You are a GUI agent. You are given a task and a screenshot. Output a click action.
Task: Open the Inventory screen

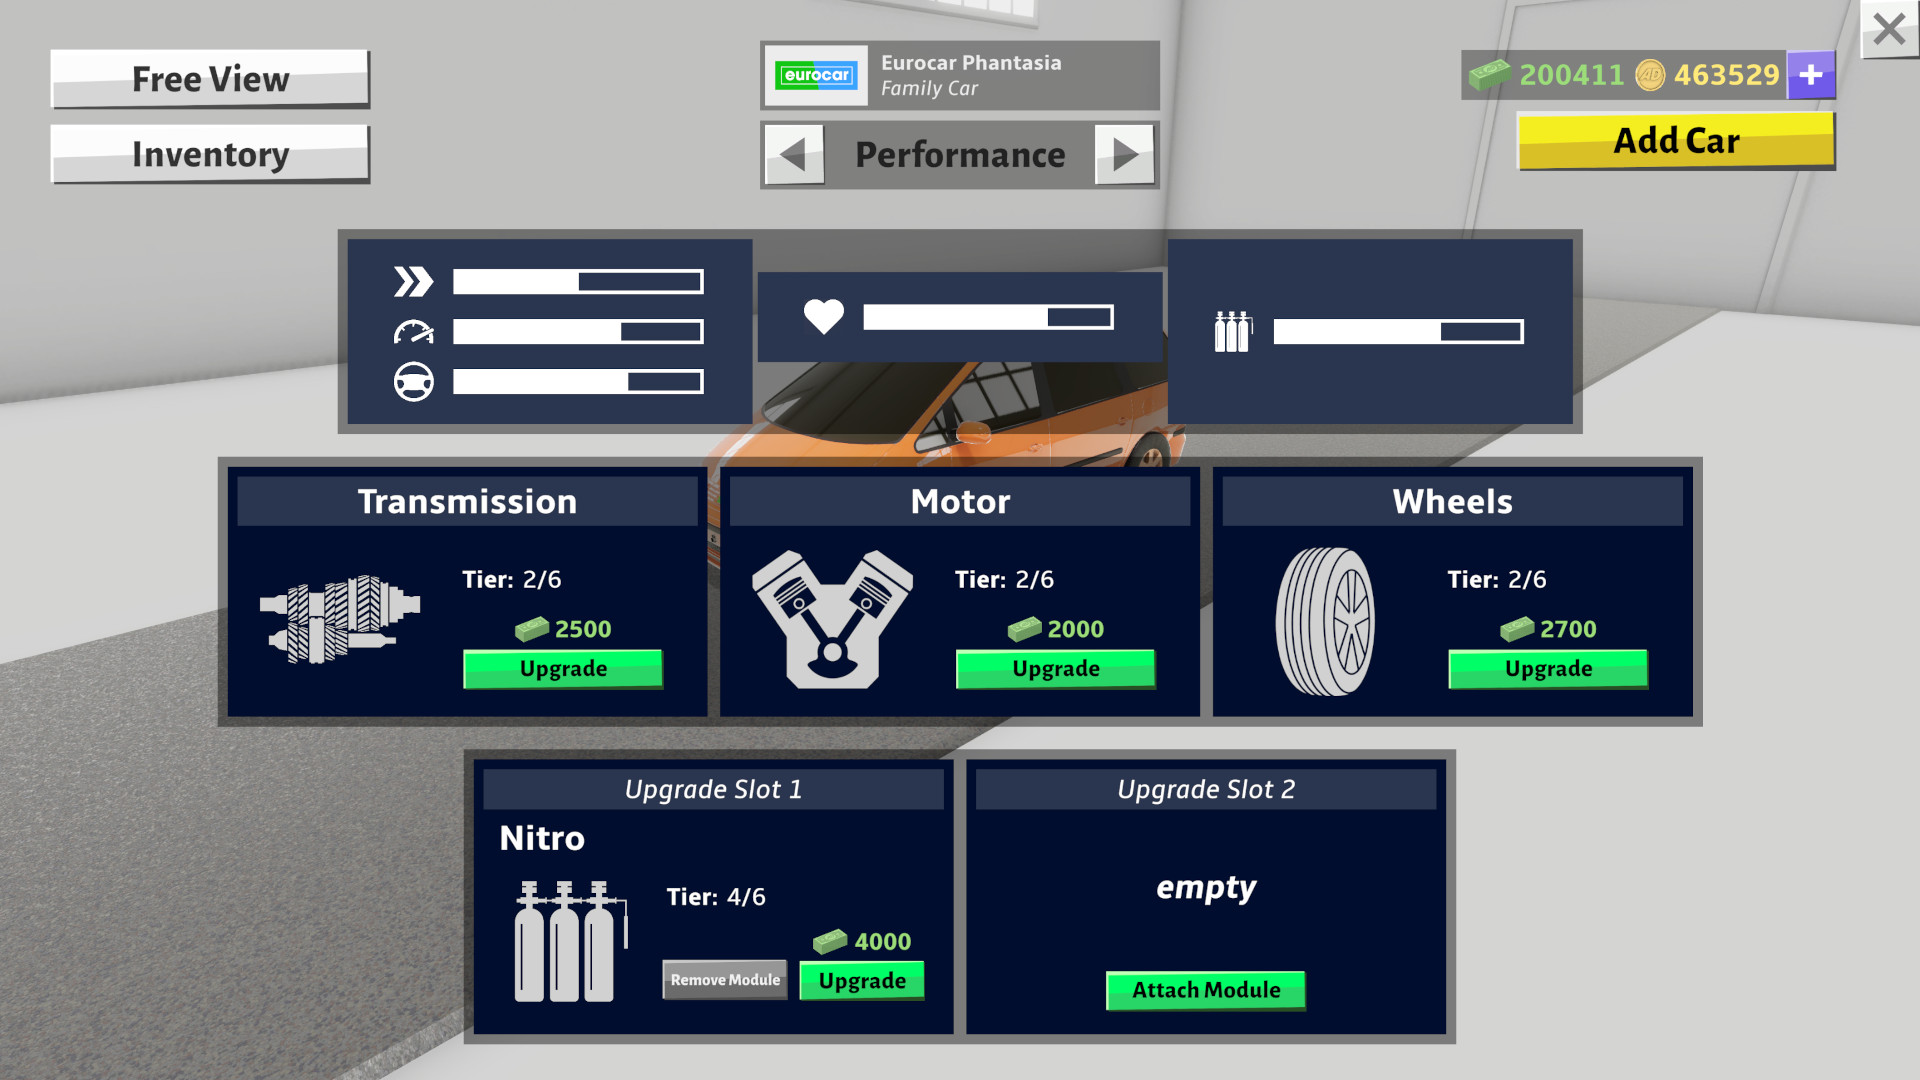(x=209, y=154)
